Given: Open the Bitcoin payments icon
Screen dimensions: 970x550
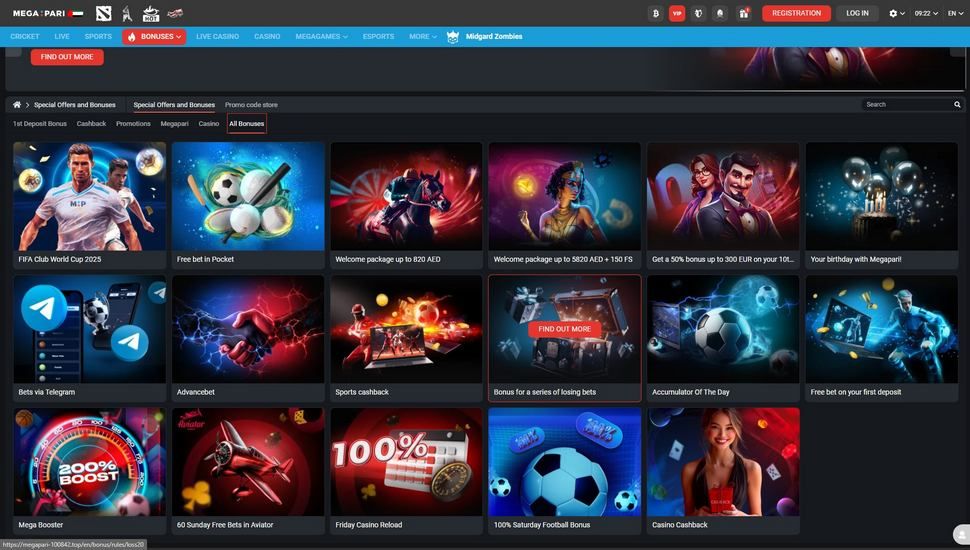Looking at the screenshot, I should point(656,13).
